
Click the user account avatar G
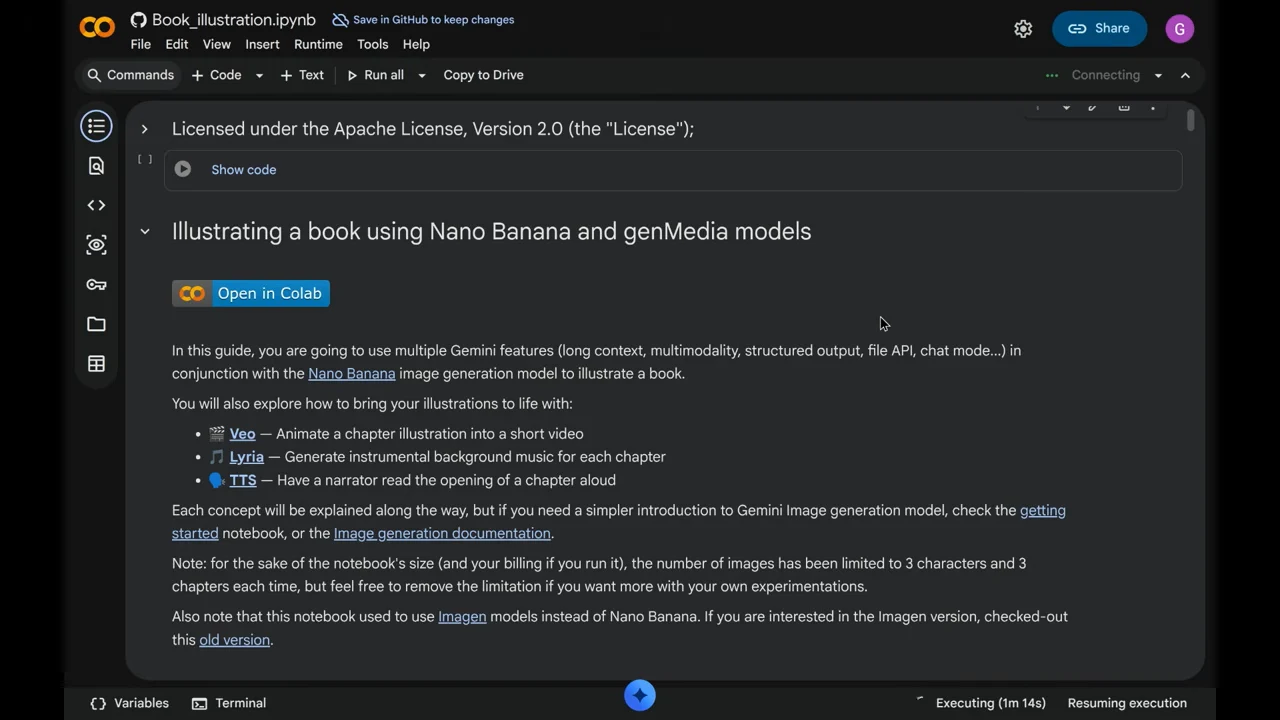point(1180,29)
